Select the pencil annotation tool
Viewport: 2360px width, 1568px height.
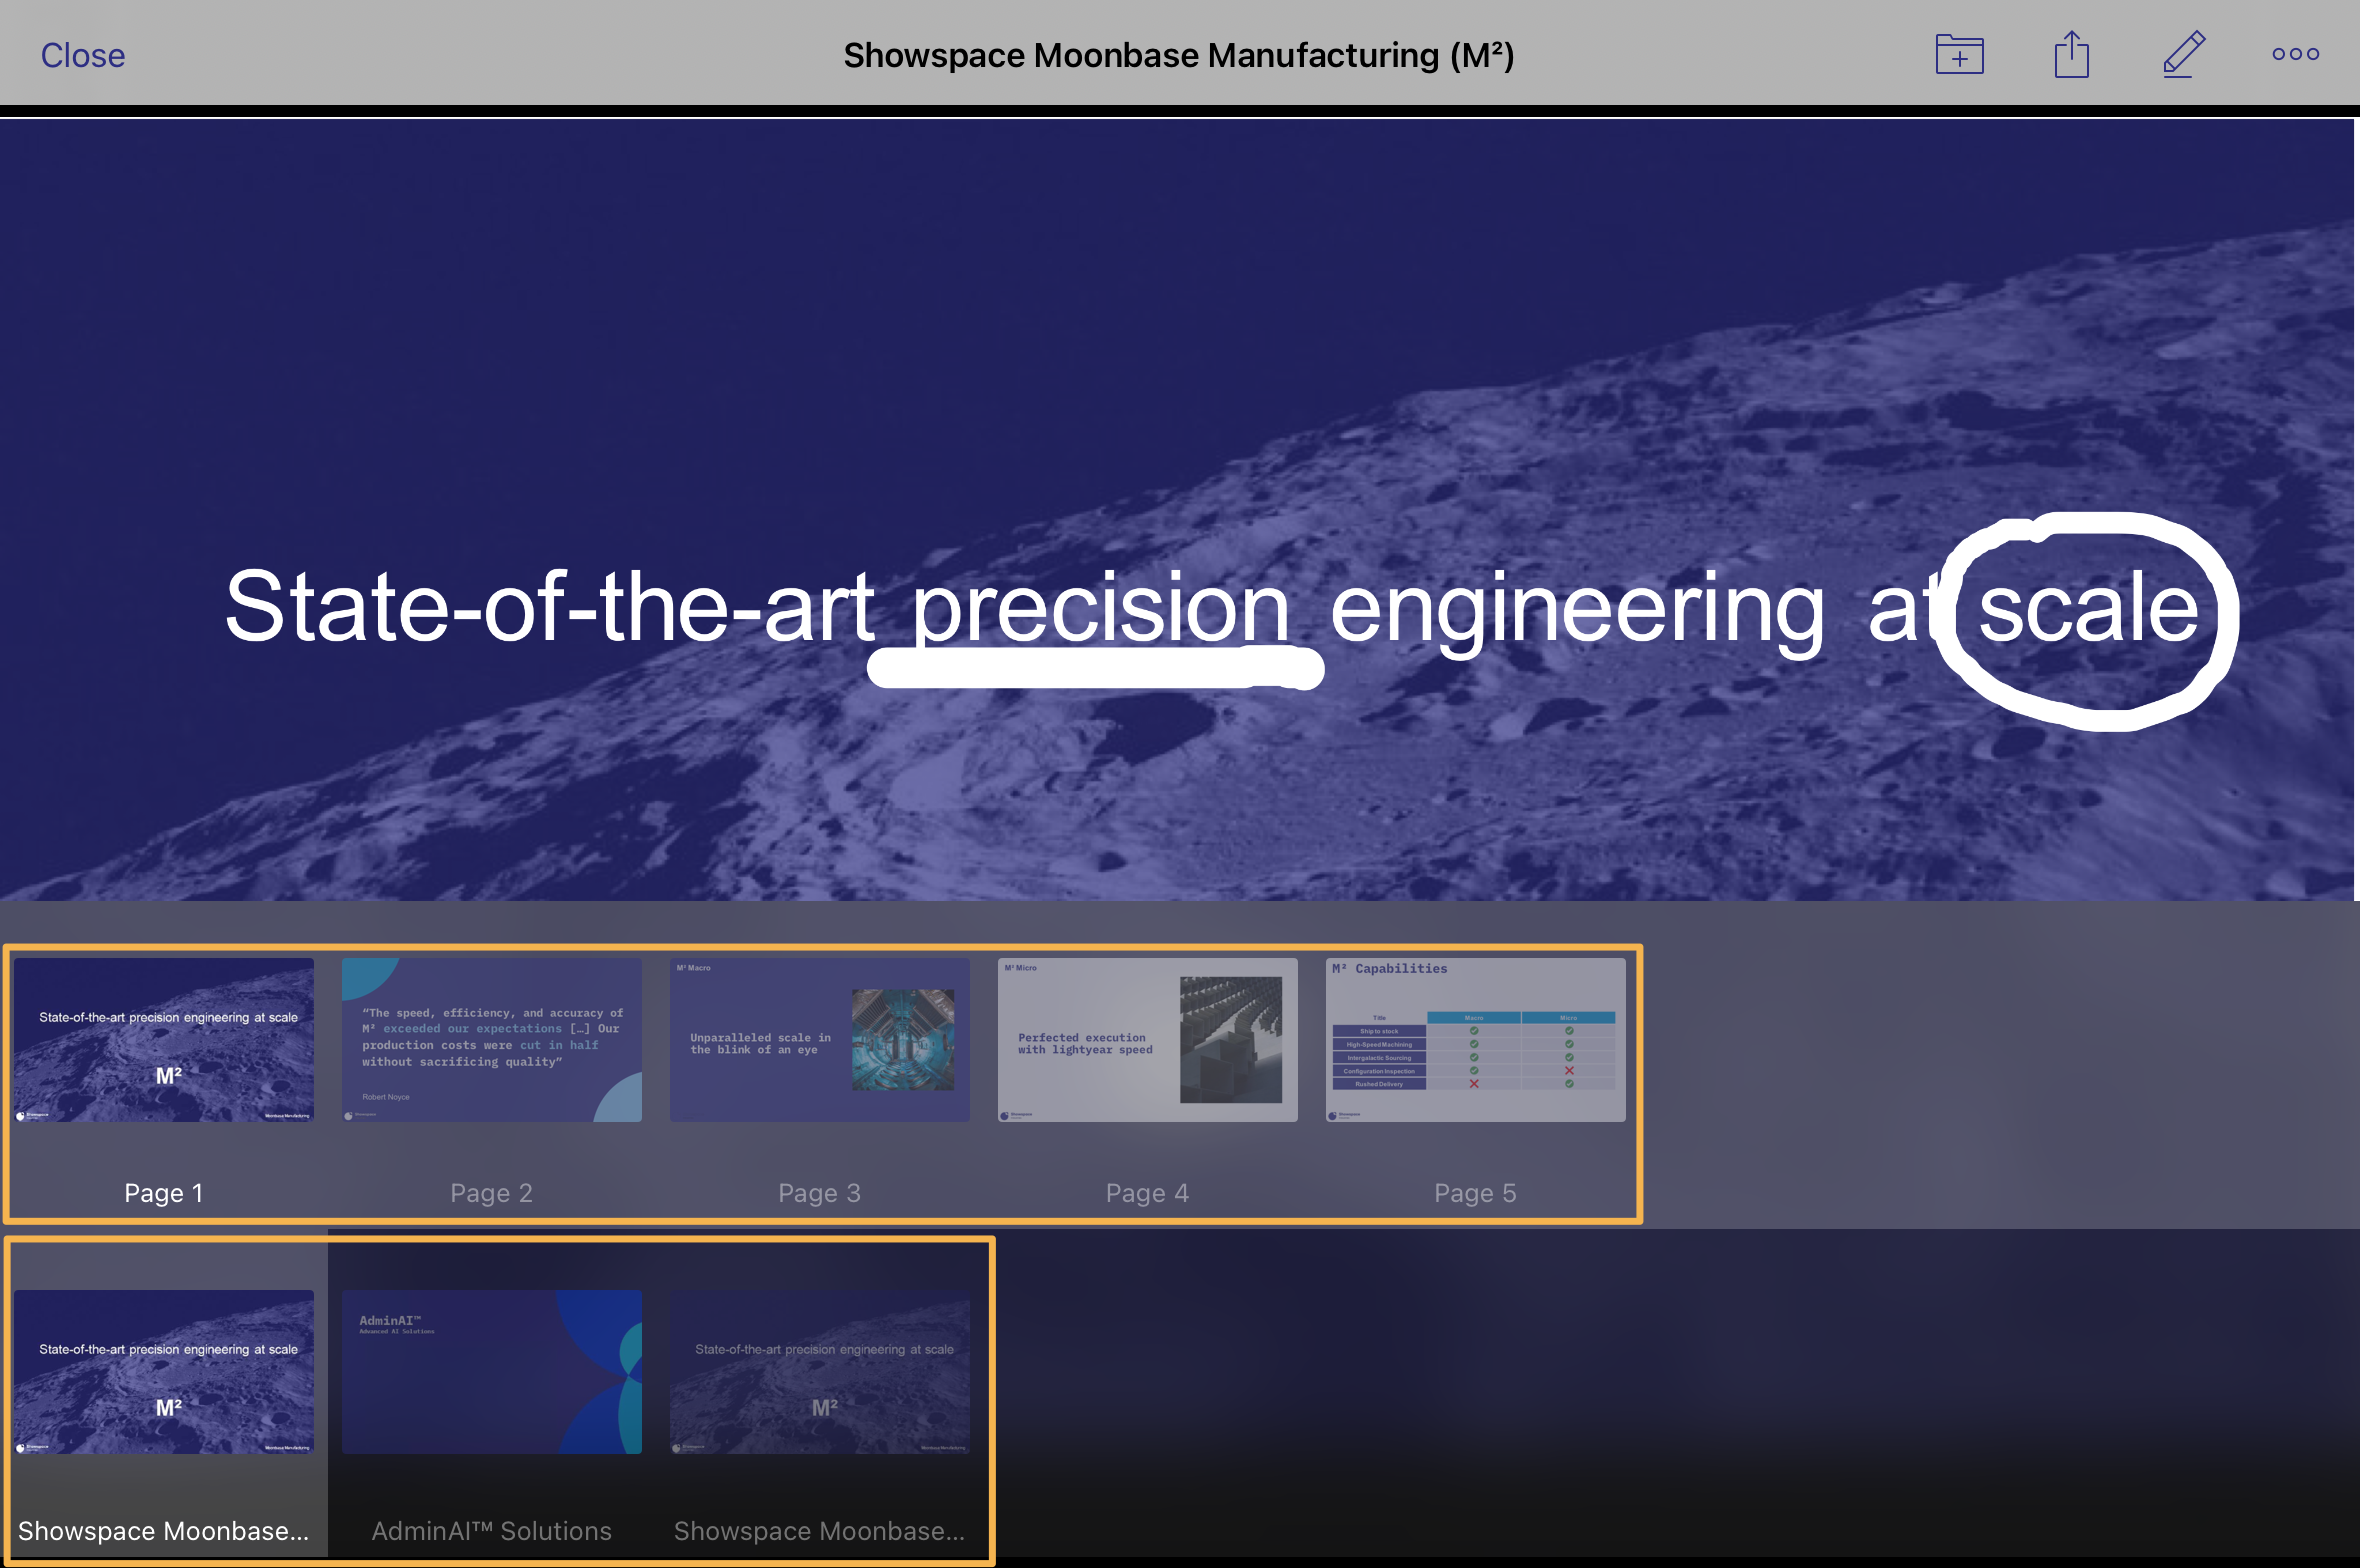[x=2183, y=55]
